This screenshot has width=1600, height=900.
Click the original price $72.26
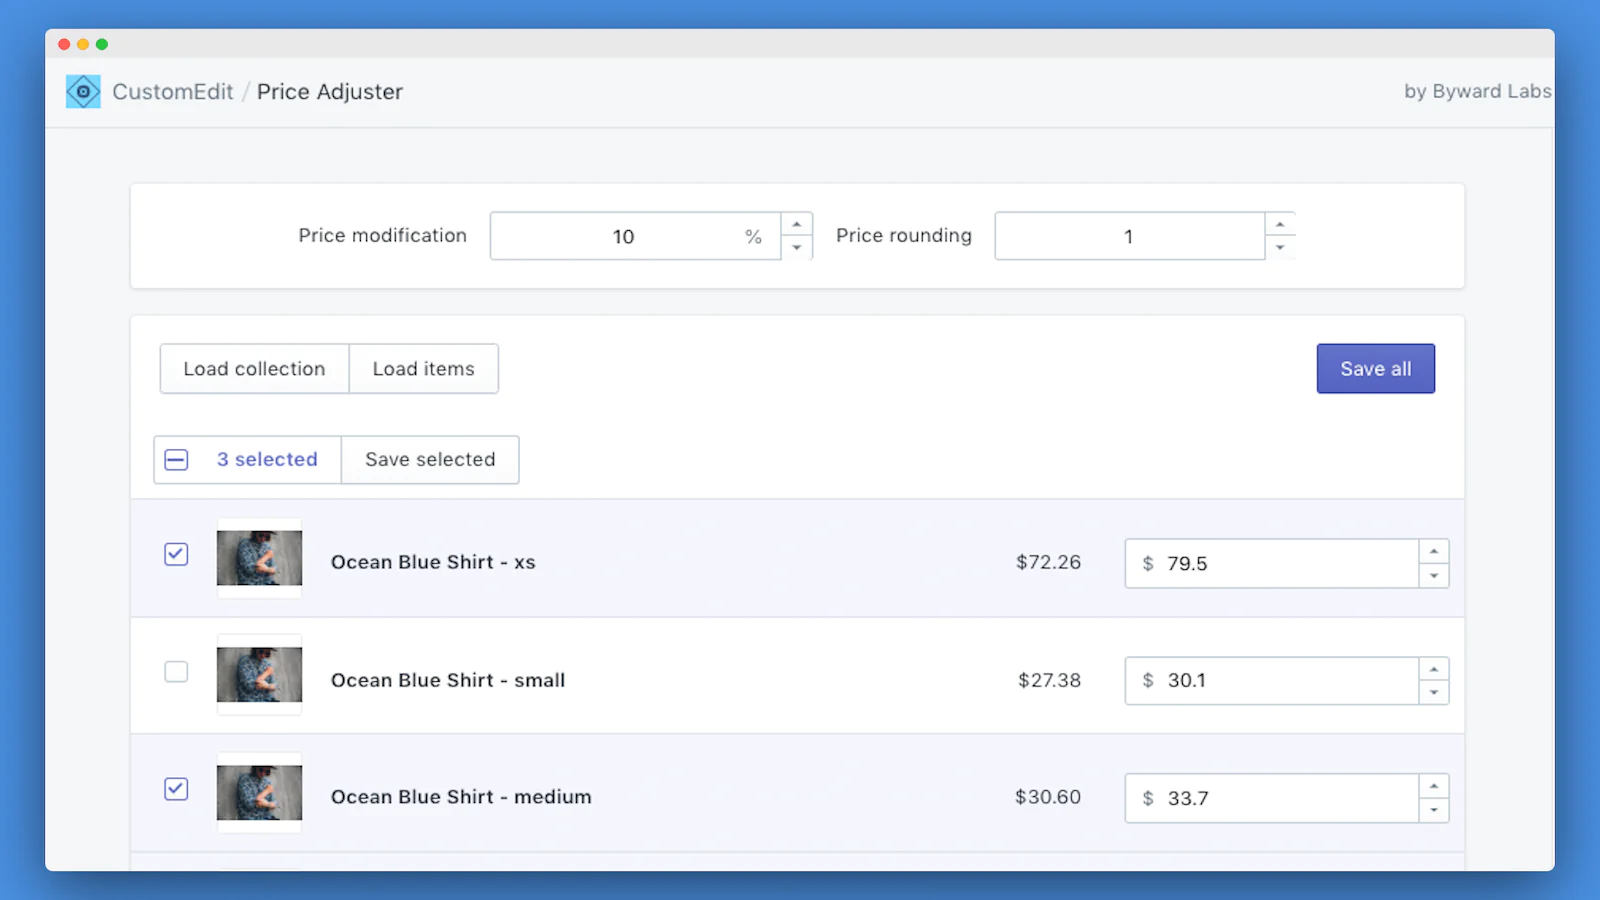click(1048, 562)
